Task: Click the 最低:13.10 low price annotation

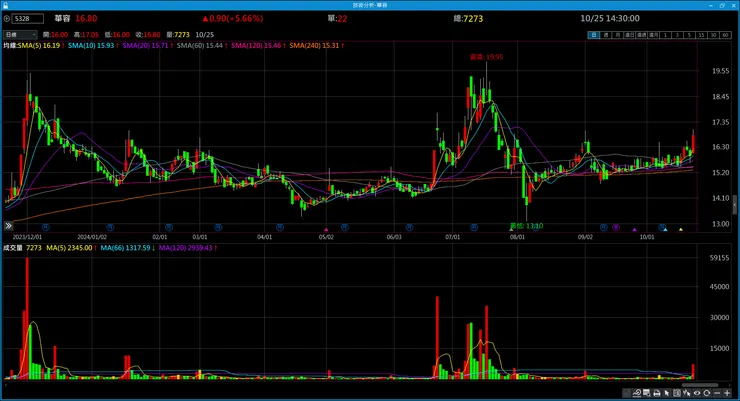Action: coord(526,226)
